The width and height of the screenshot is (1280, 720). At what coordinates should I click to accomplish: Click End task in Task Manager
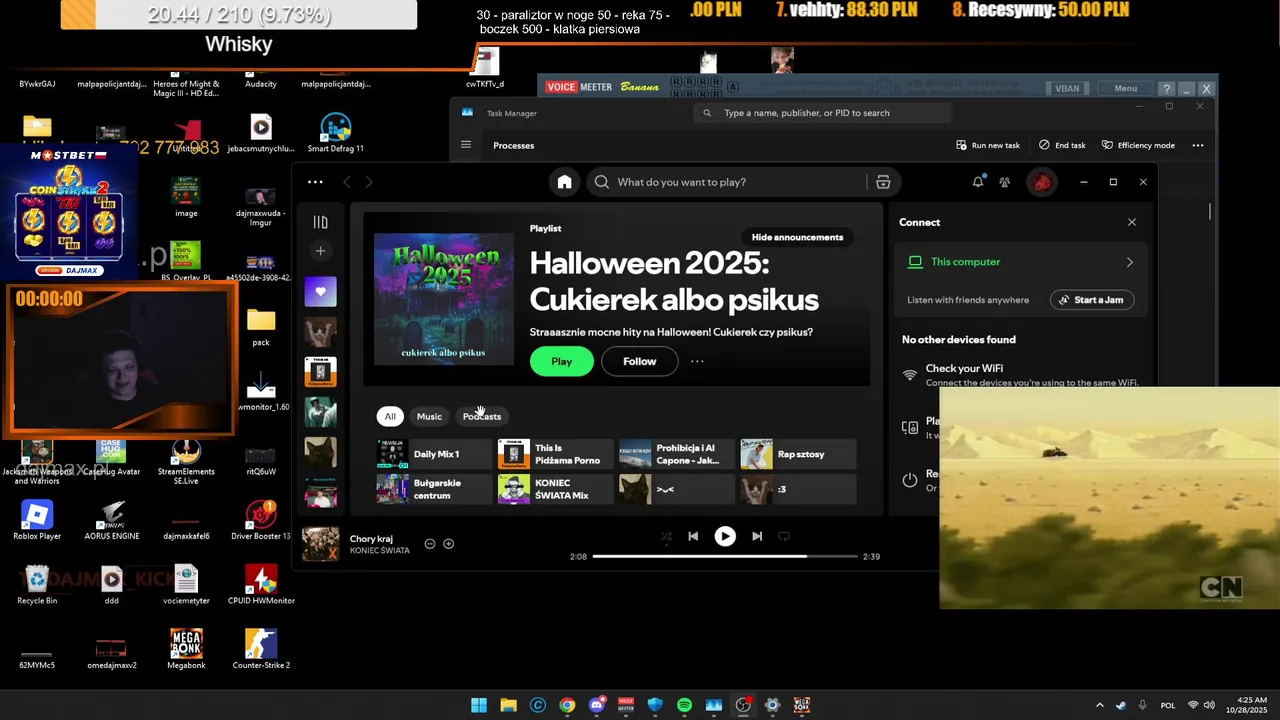tap(1062, 145)
